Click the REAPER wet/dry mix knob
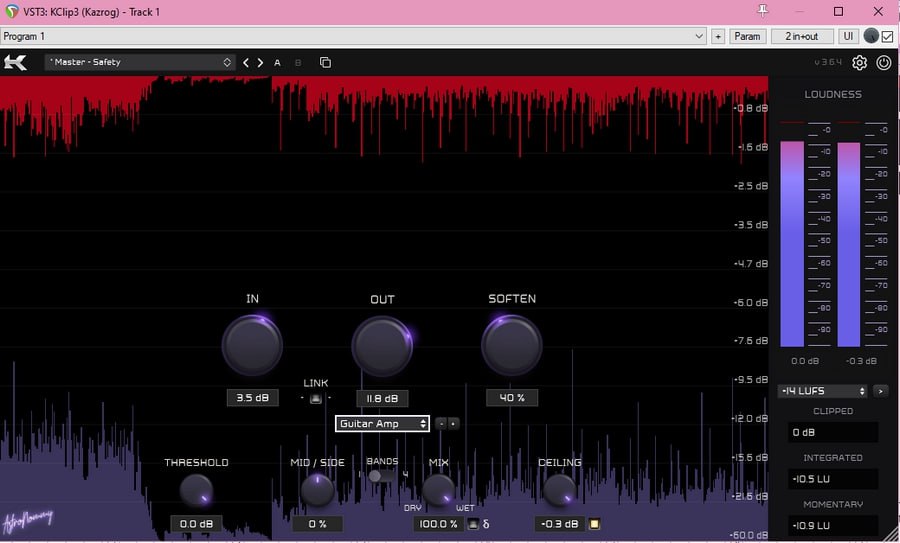The width and height of the screenshot is (900, 543). [x=871, y=36]
